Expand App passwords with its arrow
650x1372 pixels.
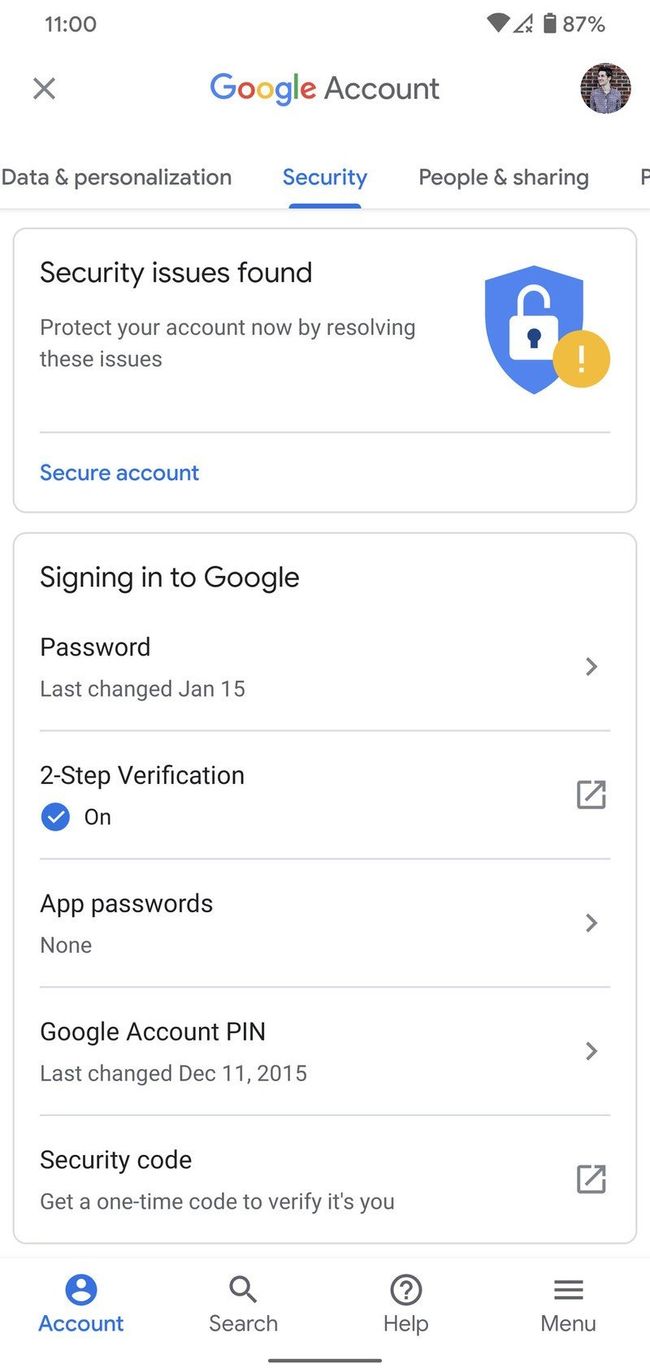pos(591,923)
